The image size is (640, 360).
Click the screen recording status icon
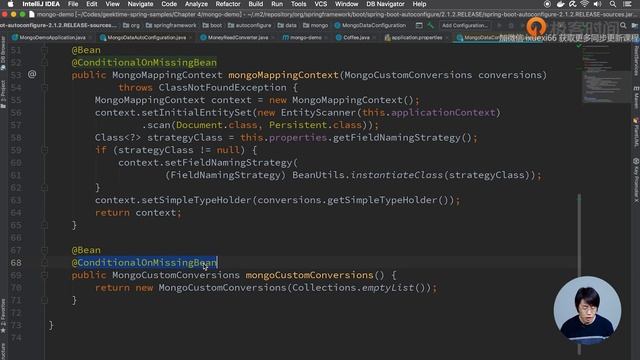tap(547, 4)
